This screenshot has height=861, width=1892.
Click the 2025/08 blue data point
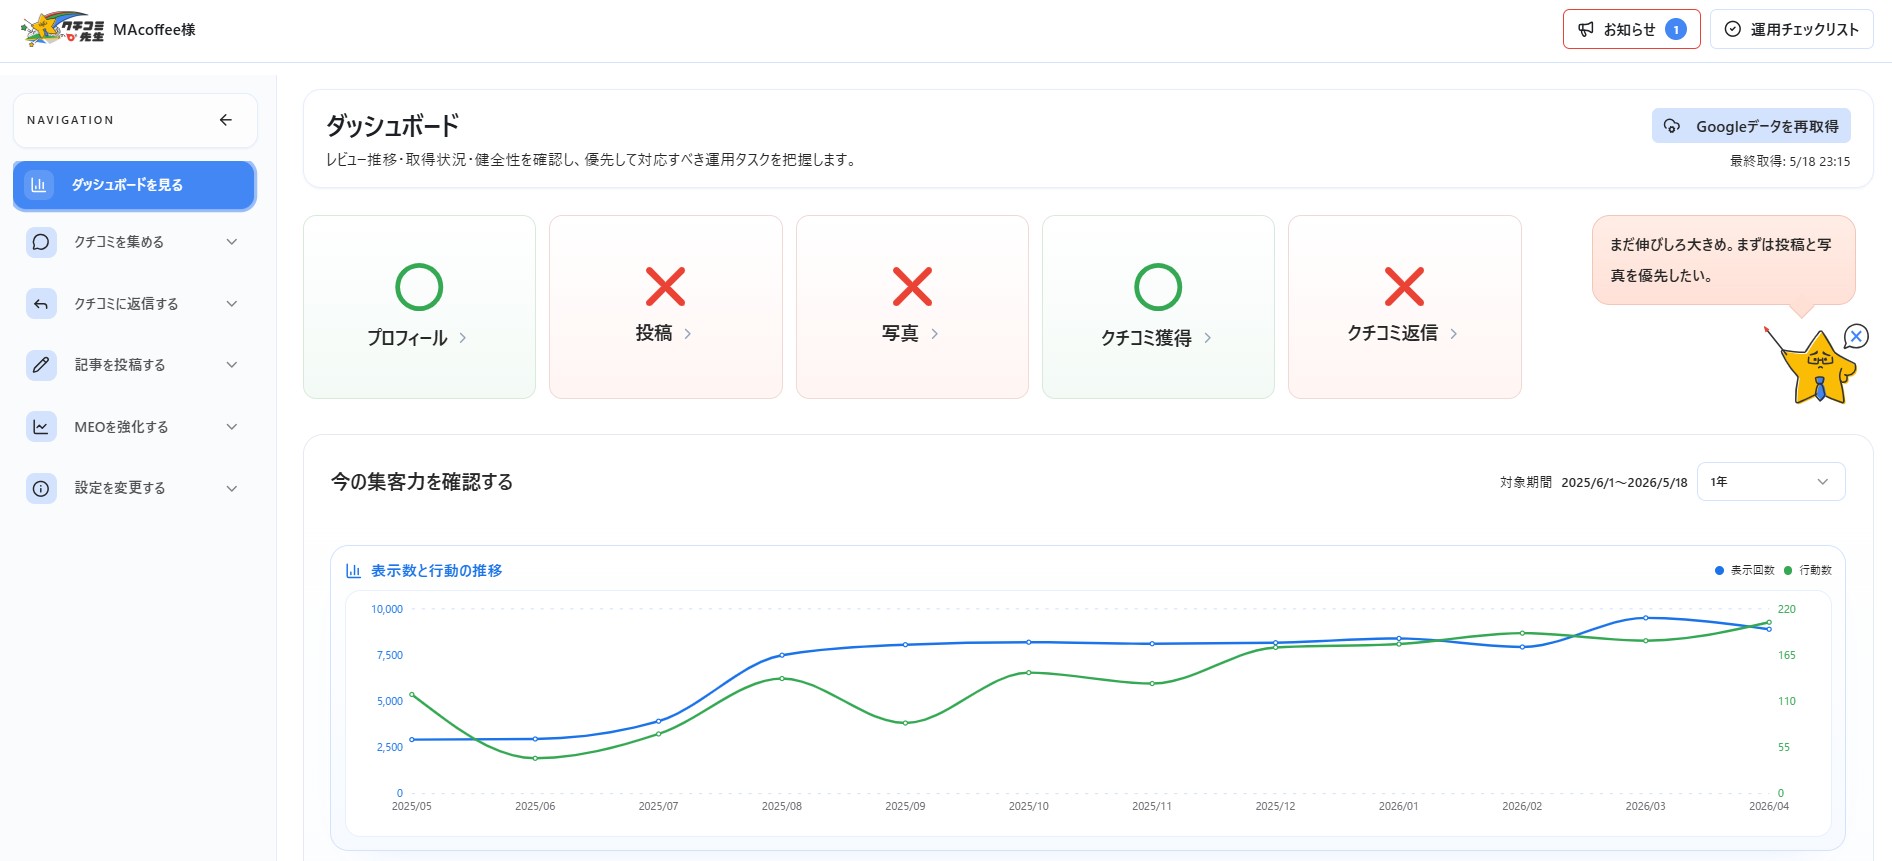[x=782, y=656]
